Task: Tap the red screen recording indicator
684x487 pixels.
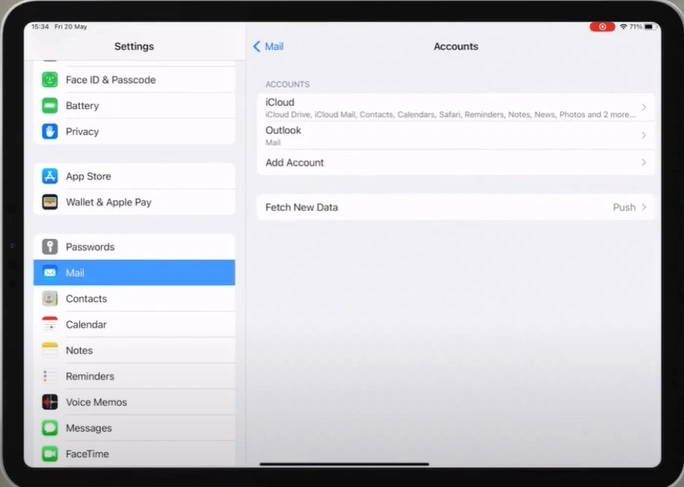Action: tap(602, 27)
